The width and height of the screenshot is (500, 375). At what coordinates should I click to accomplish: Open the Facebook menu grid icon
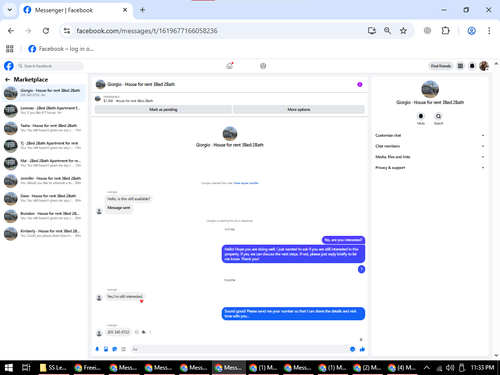(460, 66)
